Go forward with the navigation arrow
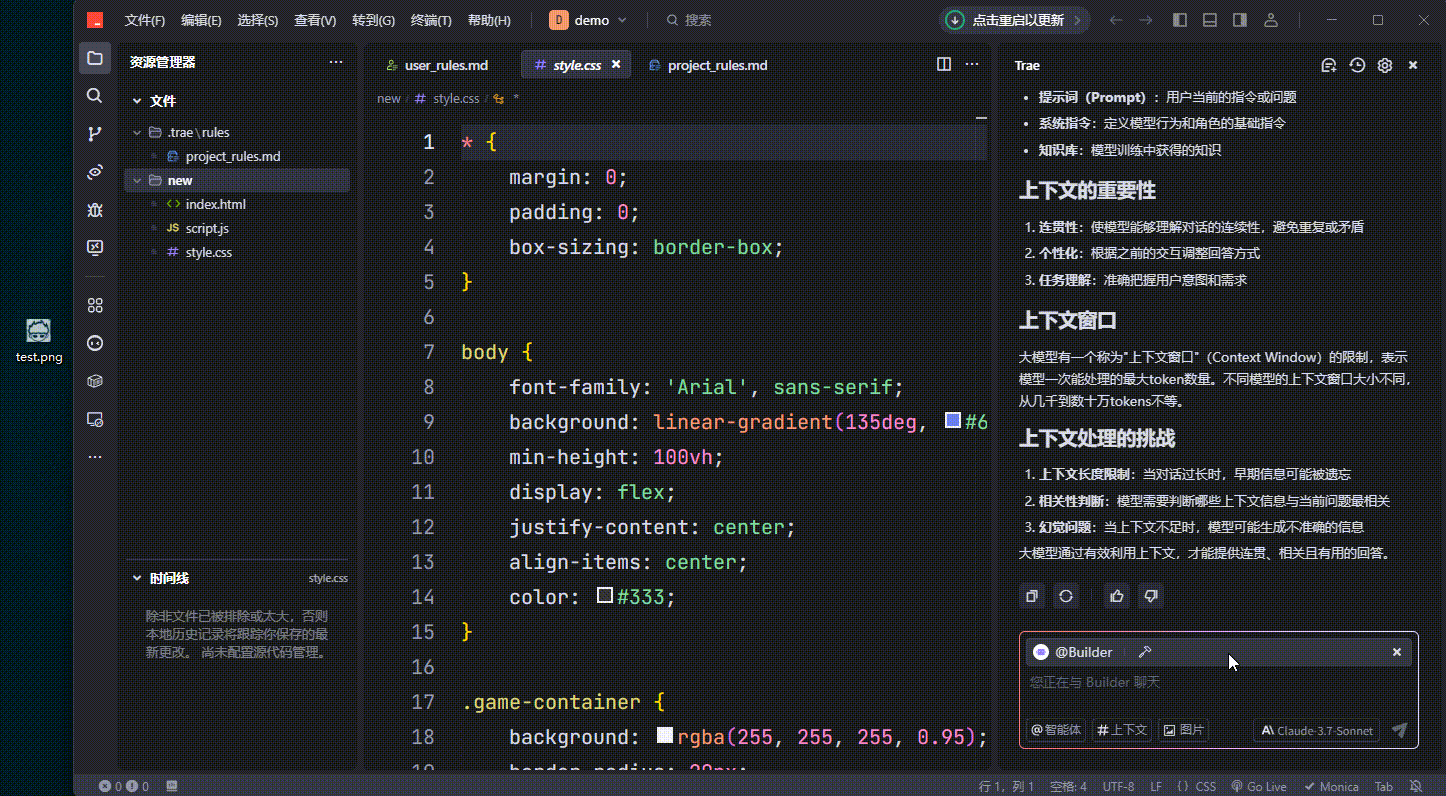1446x796 pixels. [1146, 20]
